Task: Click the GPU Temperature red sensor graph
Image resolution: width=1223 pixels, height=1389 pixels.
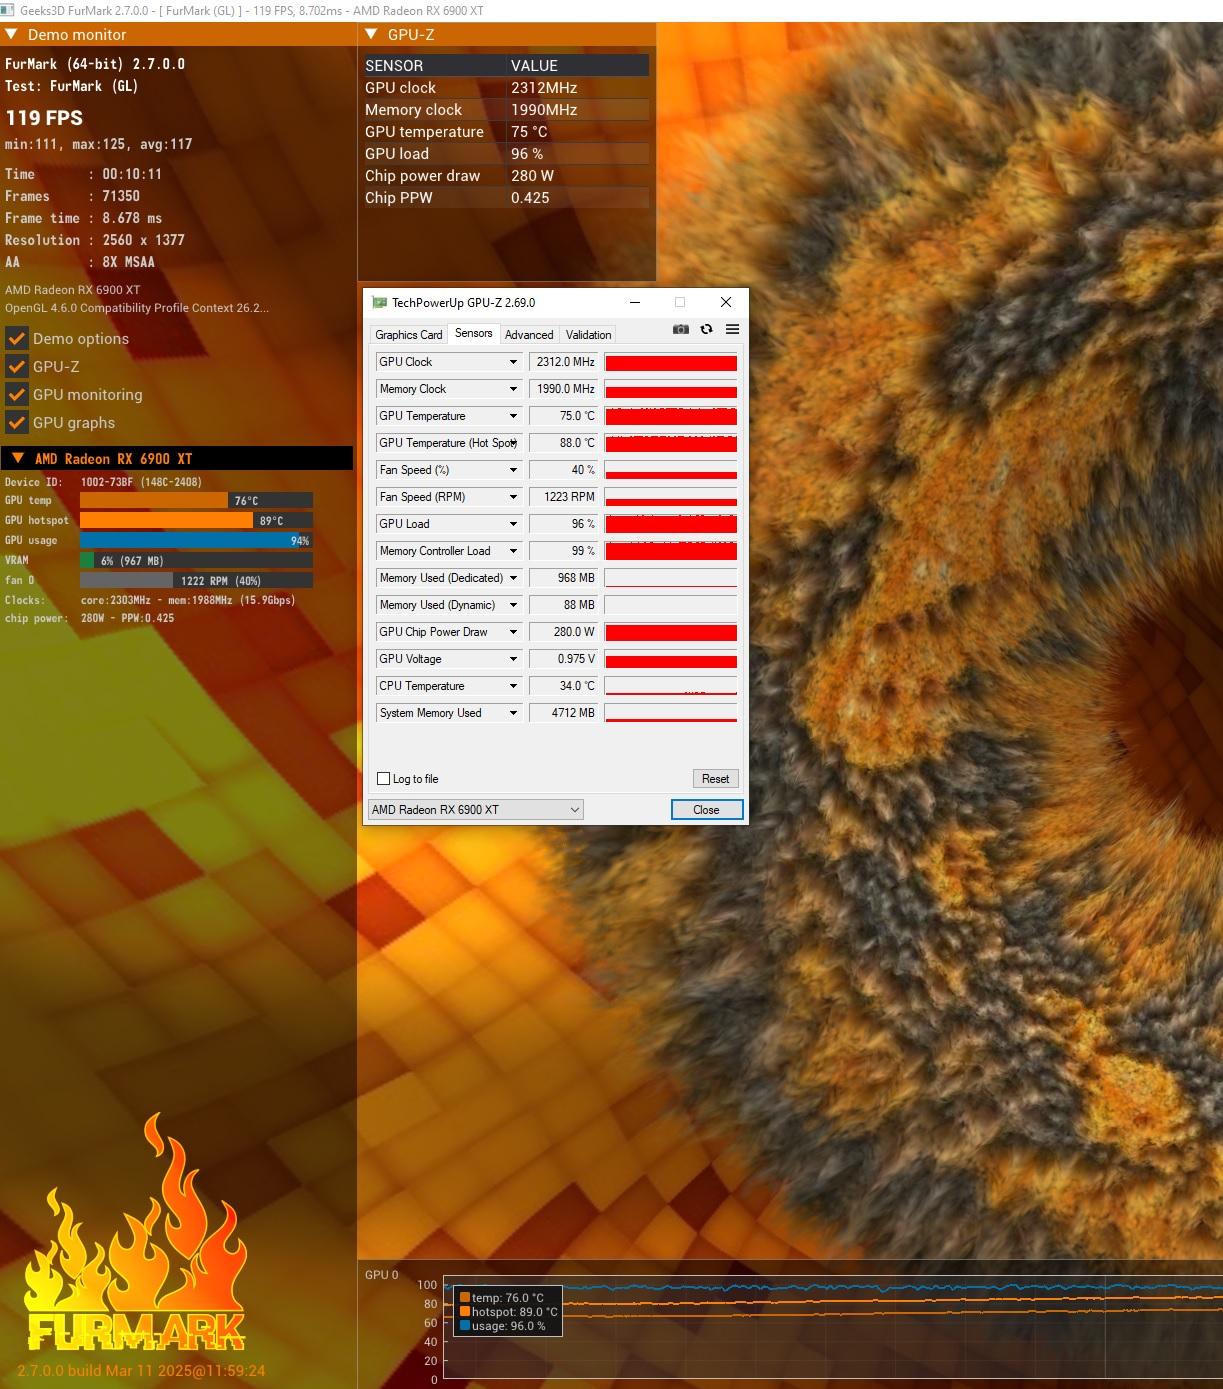Action: point(671,416)
